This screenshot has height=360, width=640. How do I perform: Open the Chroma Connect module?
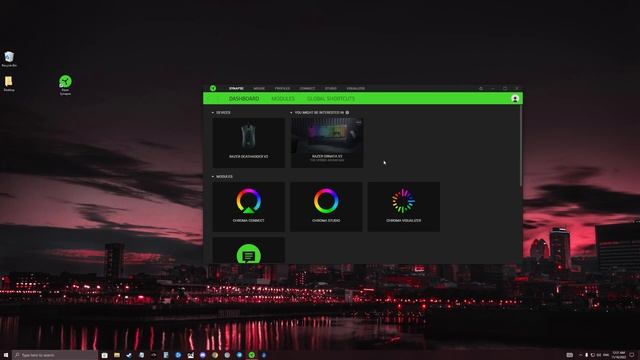coord(249,207)
